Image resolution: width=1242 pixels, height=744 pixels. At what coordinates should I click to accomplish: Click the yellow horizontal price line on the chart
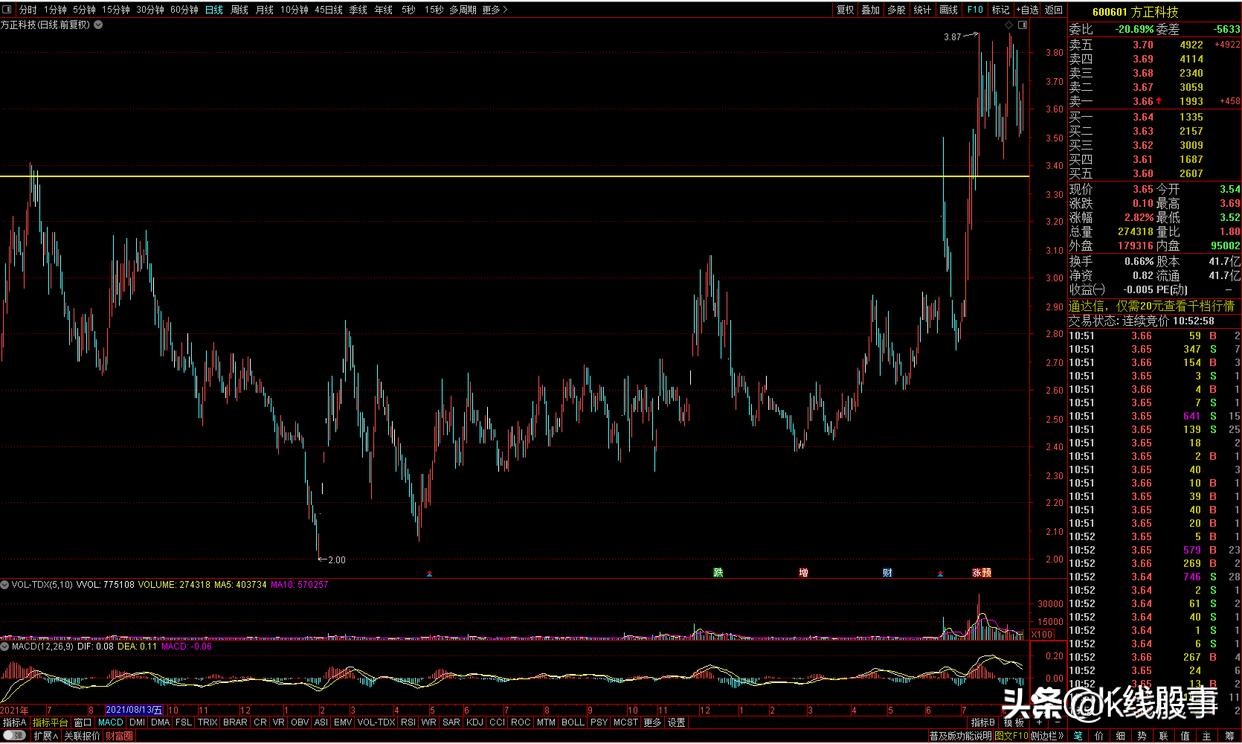tap(500, 176)
